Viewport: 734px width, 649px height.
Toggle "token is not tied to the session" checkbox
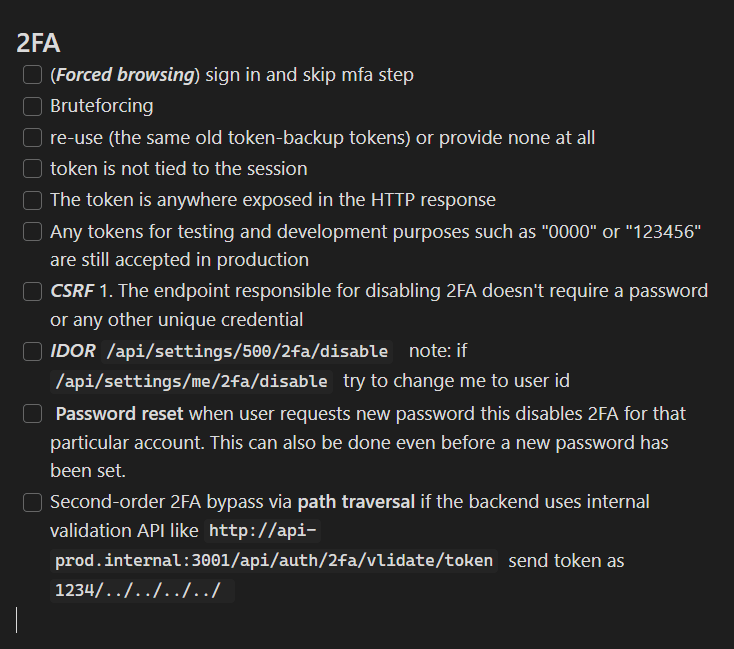point(33,169)
